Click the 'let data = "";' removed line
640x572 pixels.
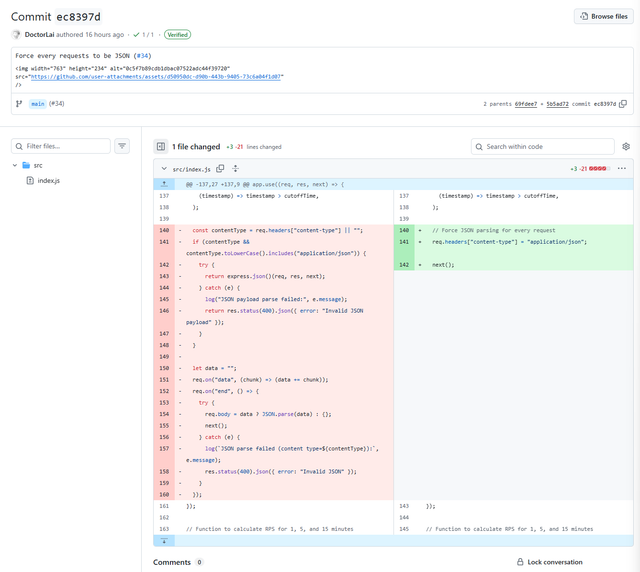click(214, 368)
